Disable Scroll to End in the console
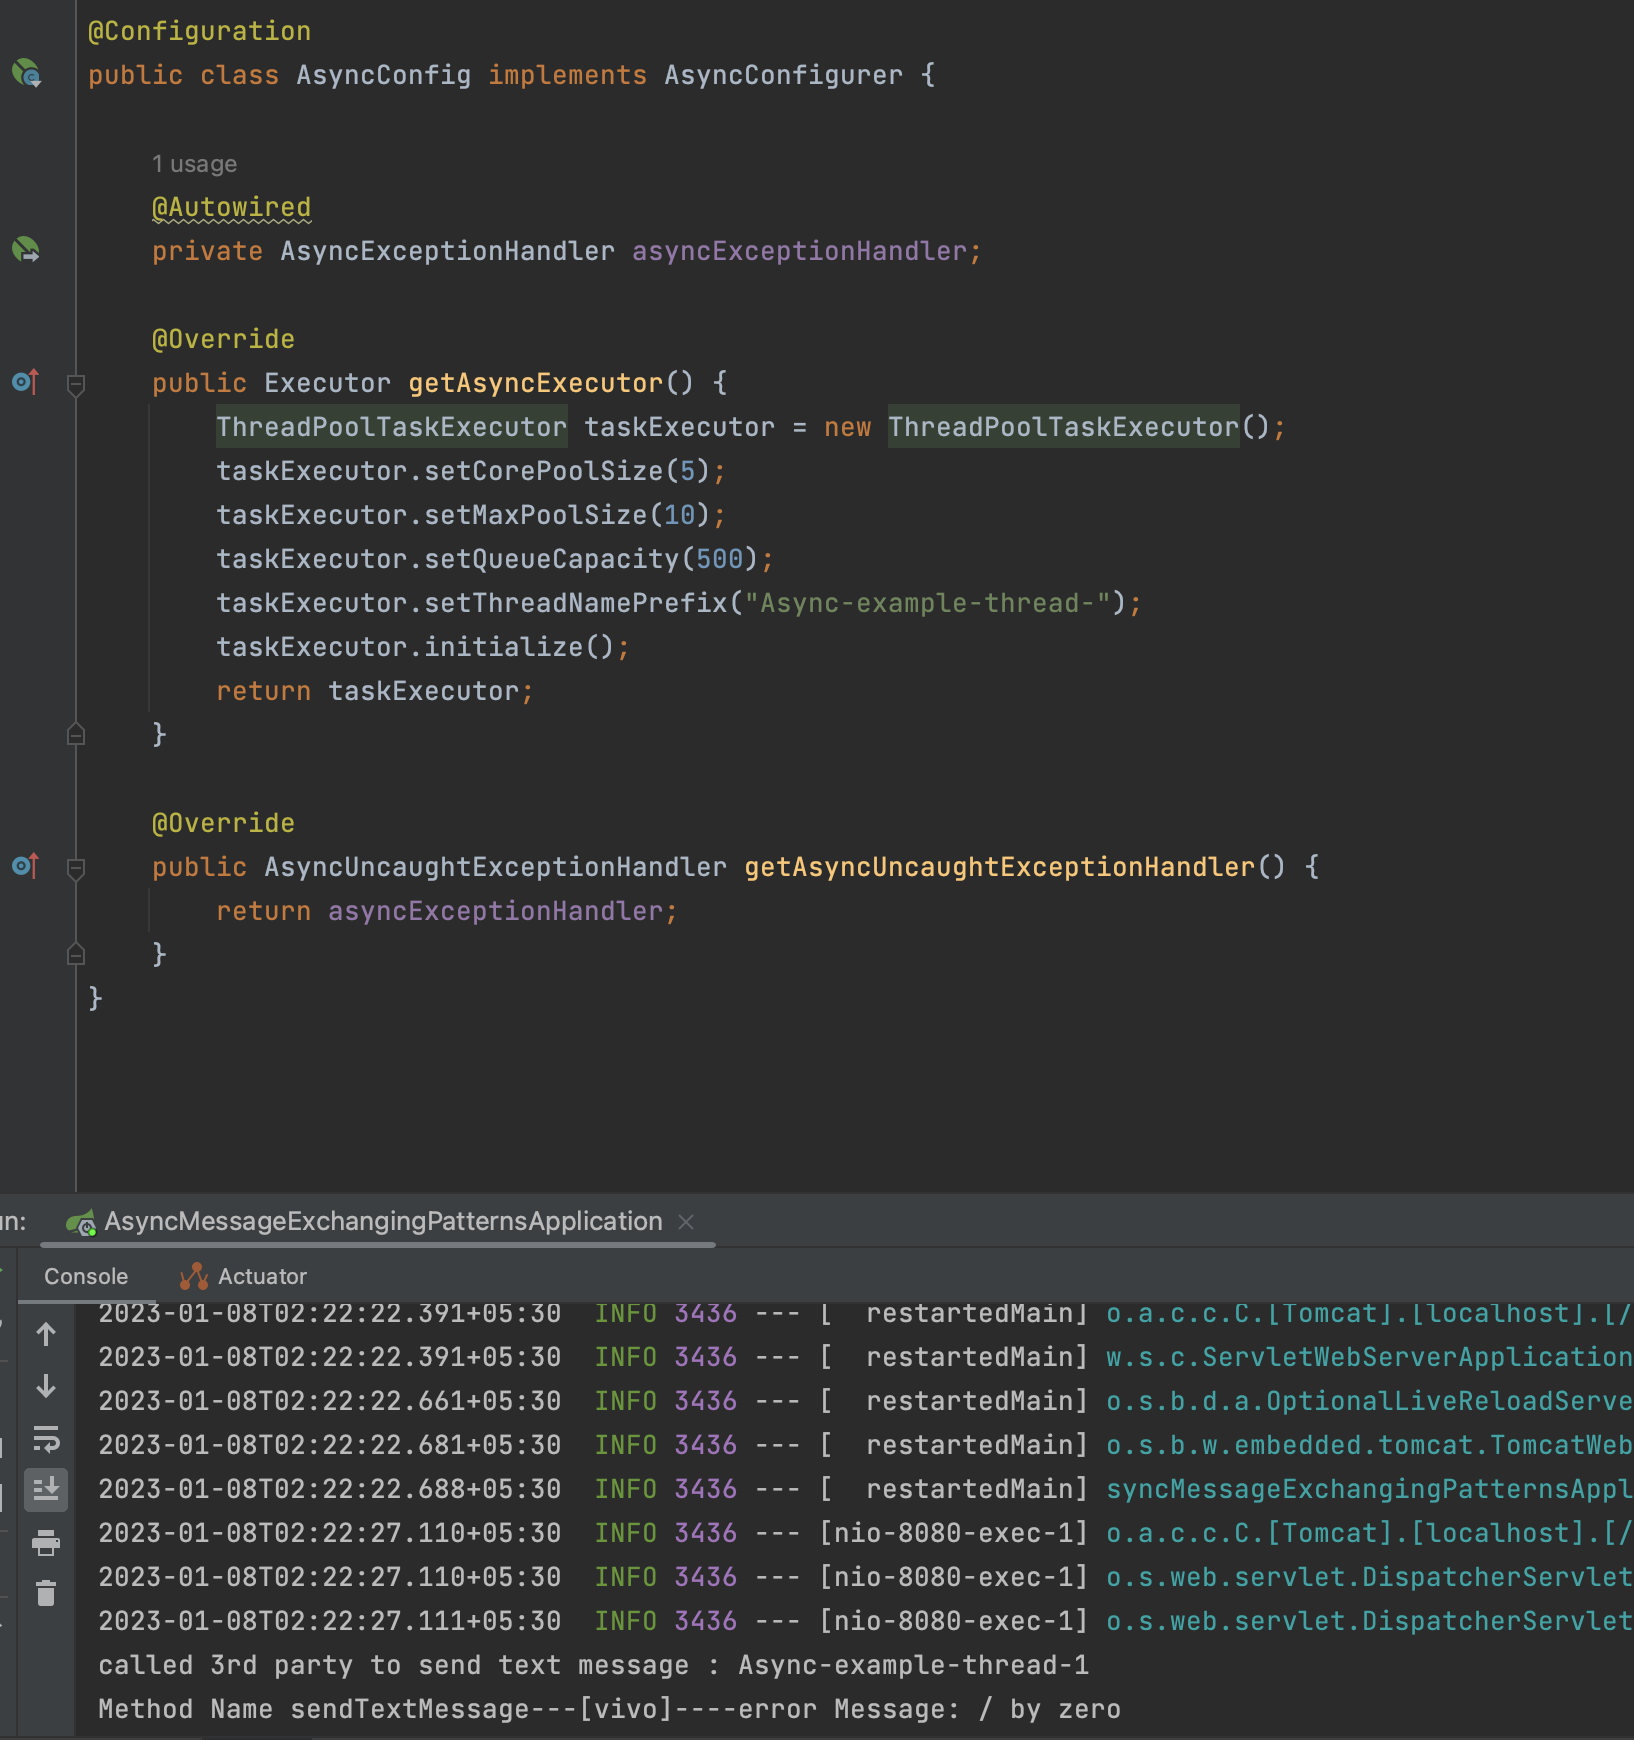Viewport: 1634px width, 1740px height. point(45,1490)
